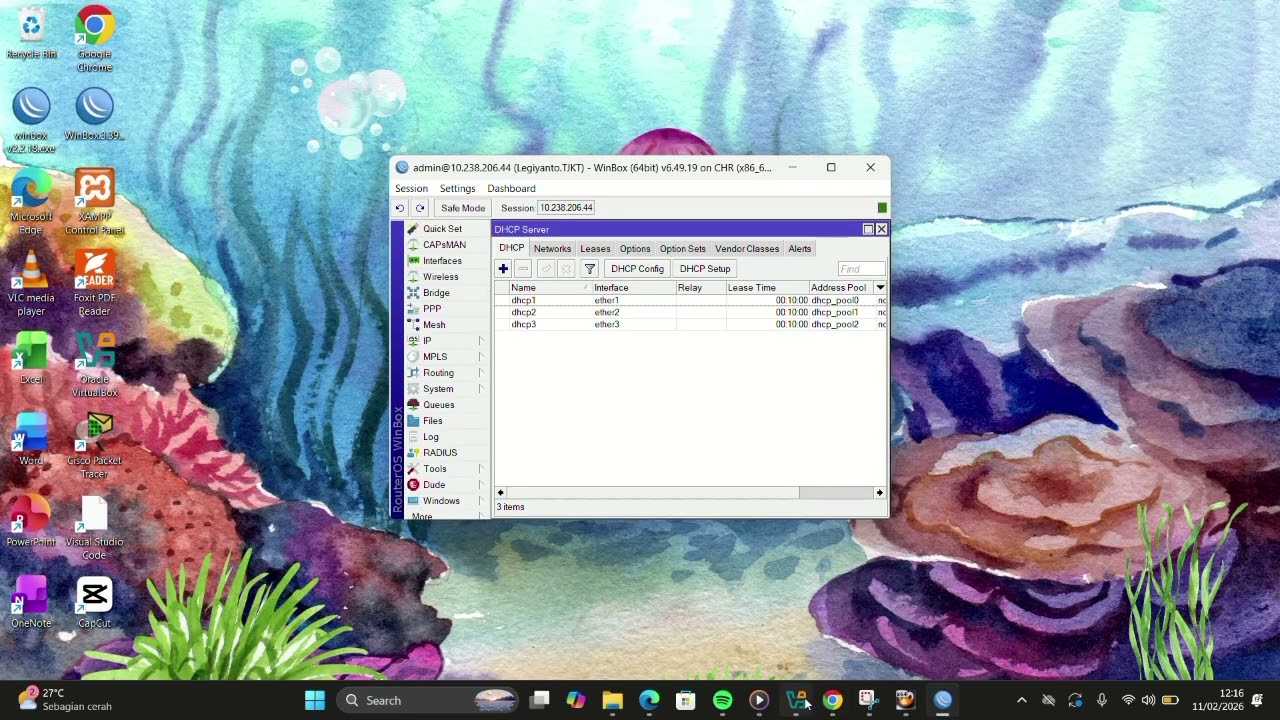Open Google Chrome desktop shortcut

pos(94,39)
